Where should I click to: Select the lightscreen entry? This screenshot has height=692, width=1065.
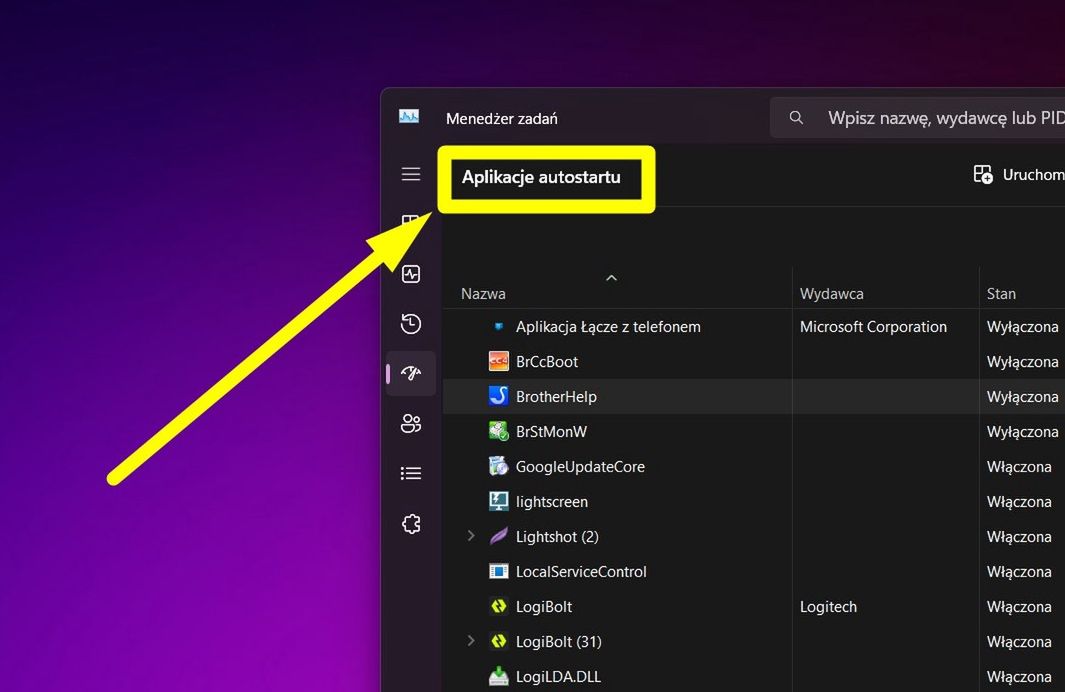coord(754,501)
